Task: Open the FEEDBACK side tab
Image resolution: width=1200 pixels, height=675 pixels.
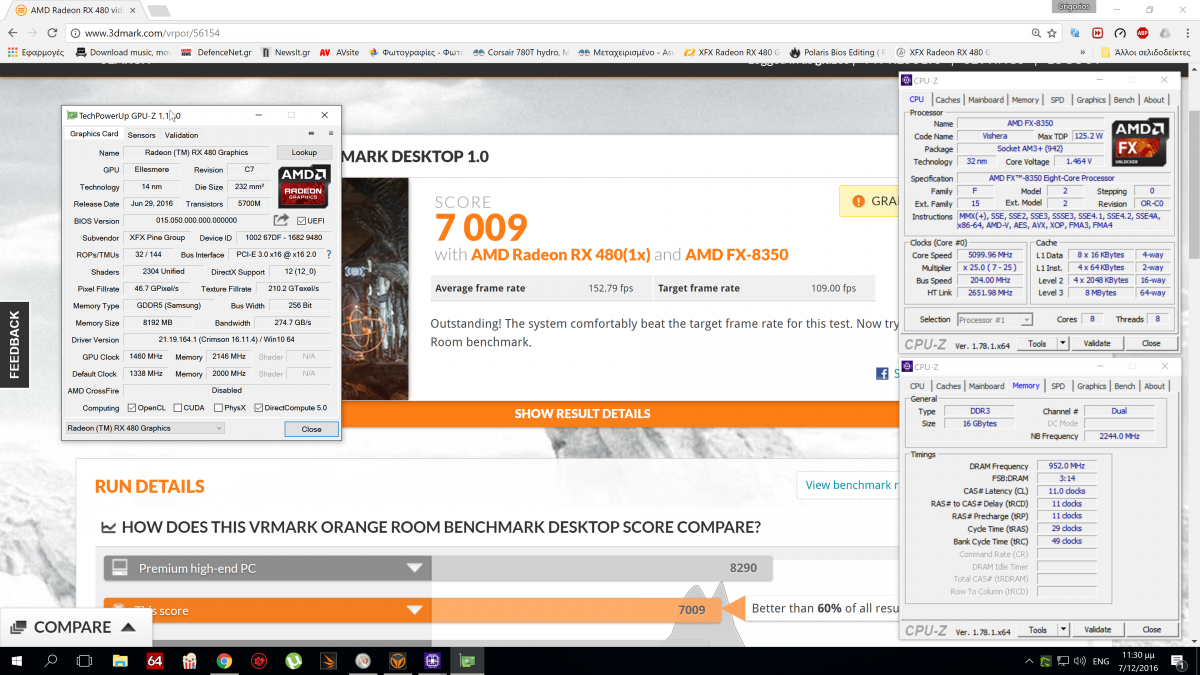Action: pyautogui.click(x=14, y=345)
